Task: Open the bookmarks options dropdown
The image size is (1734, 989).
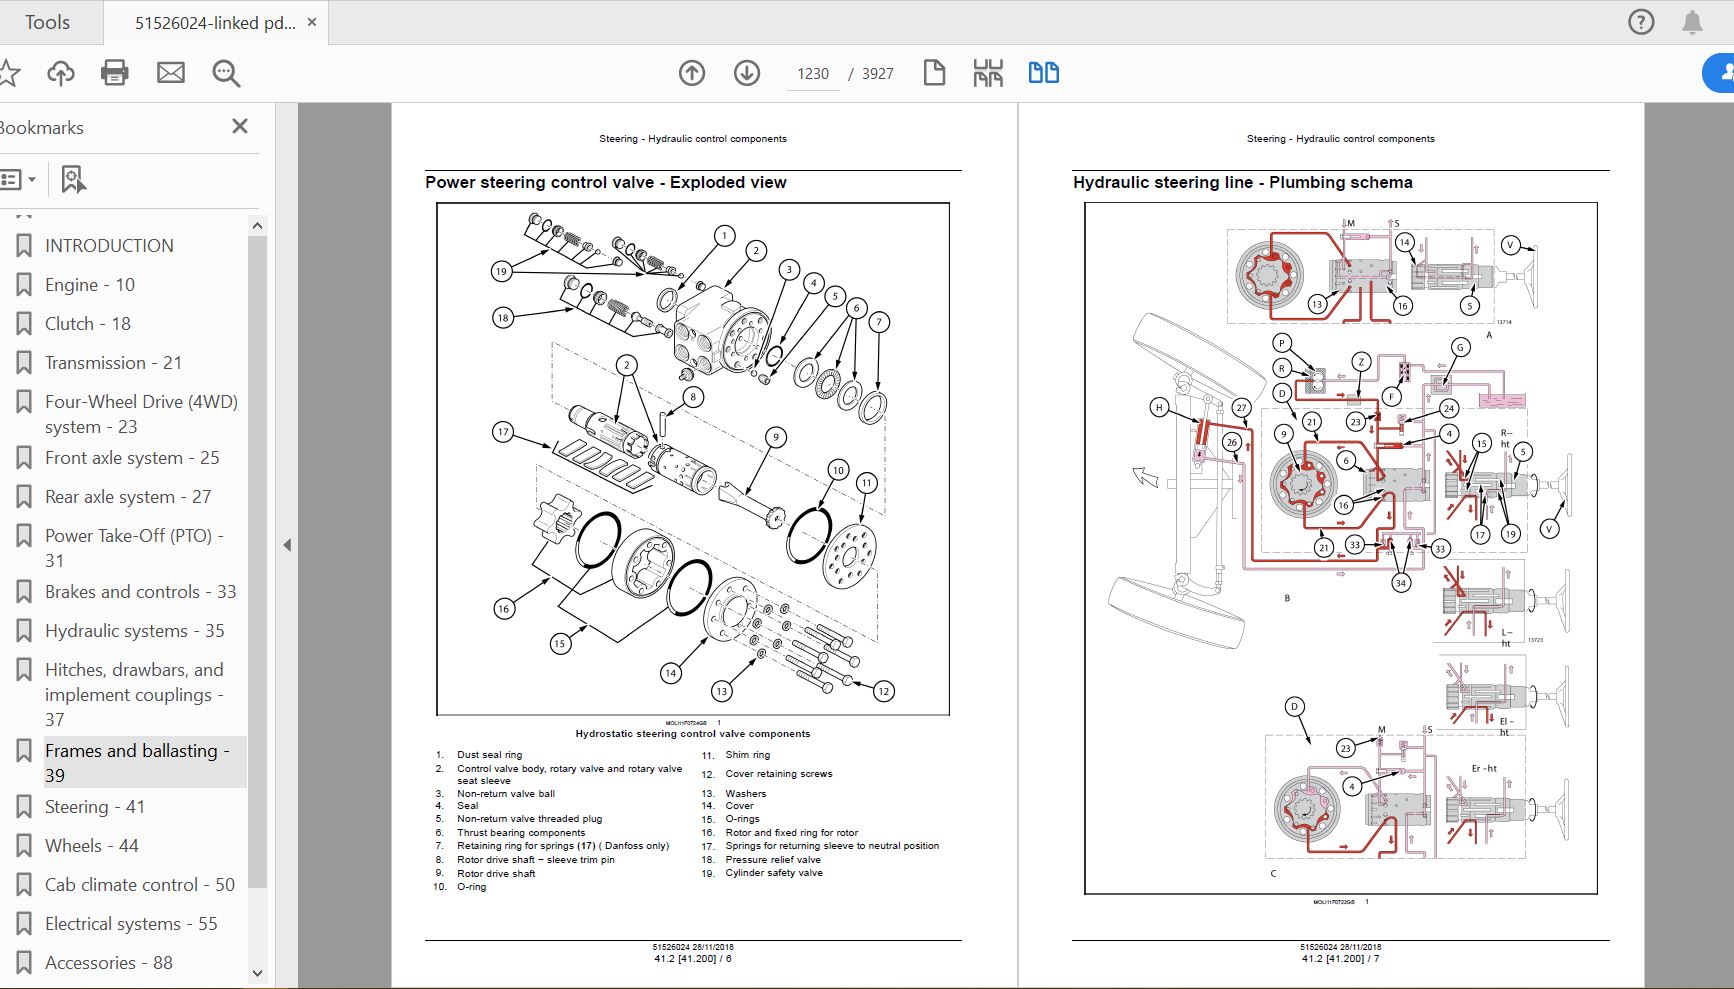Action: pos(18,179)
